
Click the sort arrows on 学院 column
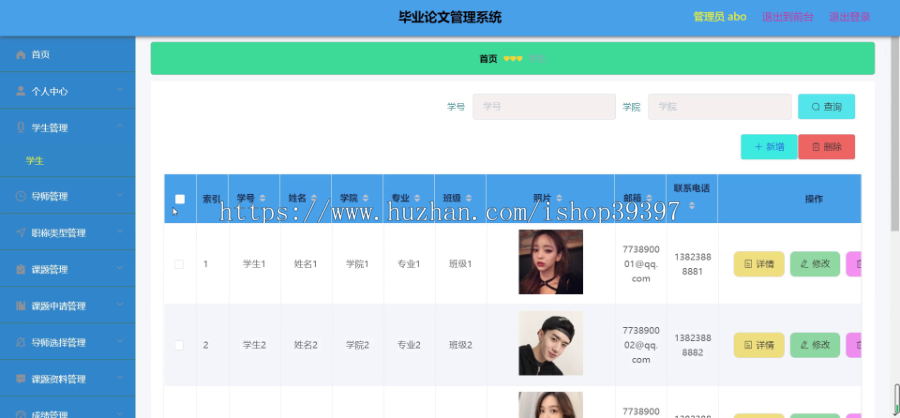366,198
